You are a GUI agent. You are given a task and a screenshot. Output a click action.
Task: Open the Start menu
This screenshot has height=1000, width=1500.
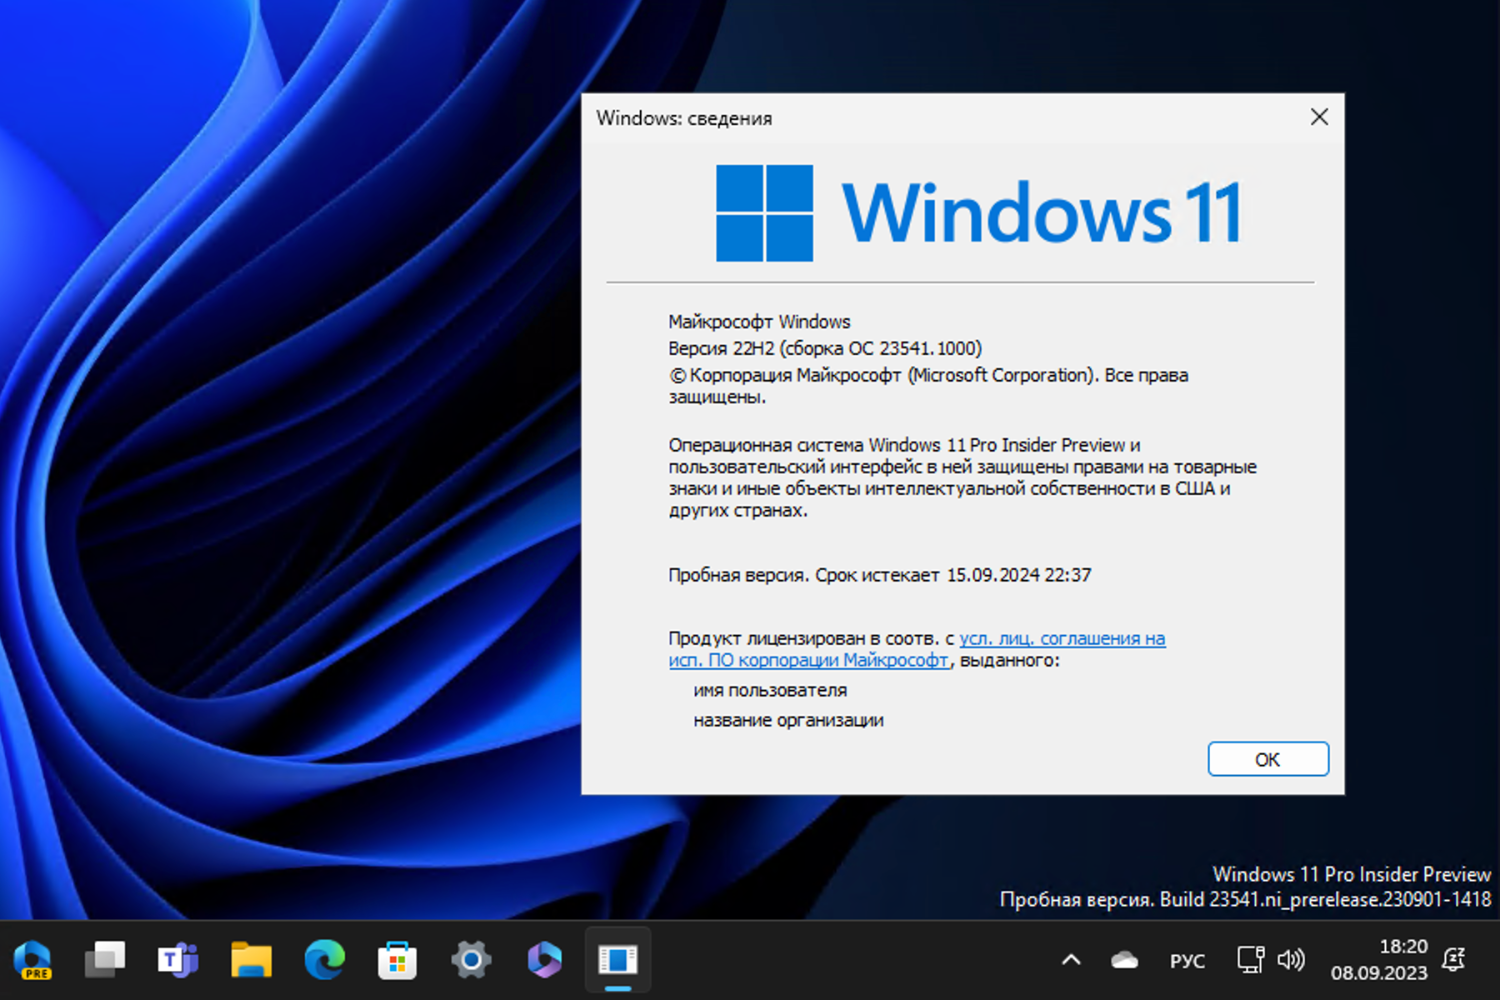[34, 960]
